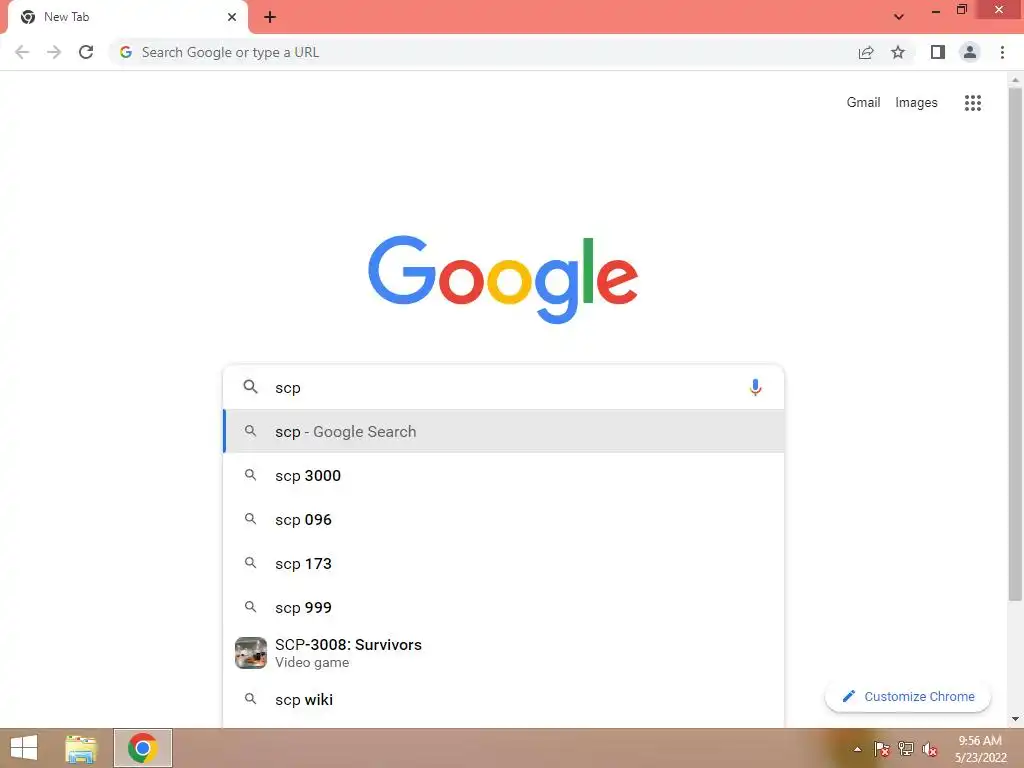Click the Google logo
The height and width of the screenshot is (768, 1024).
[x=503, y=278]
